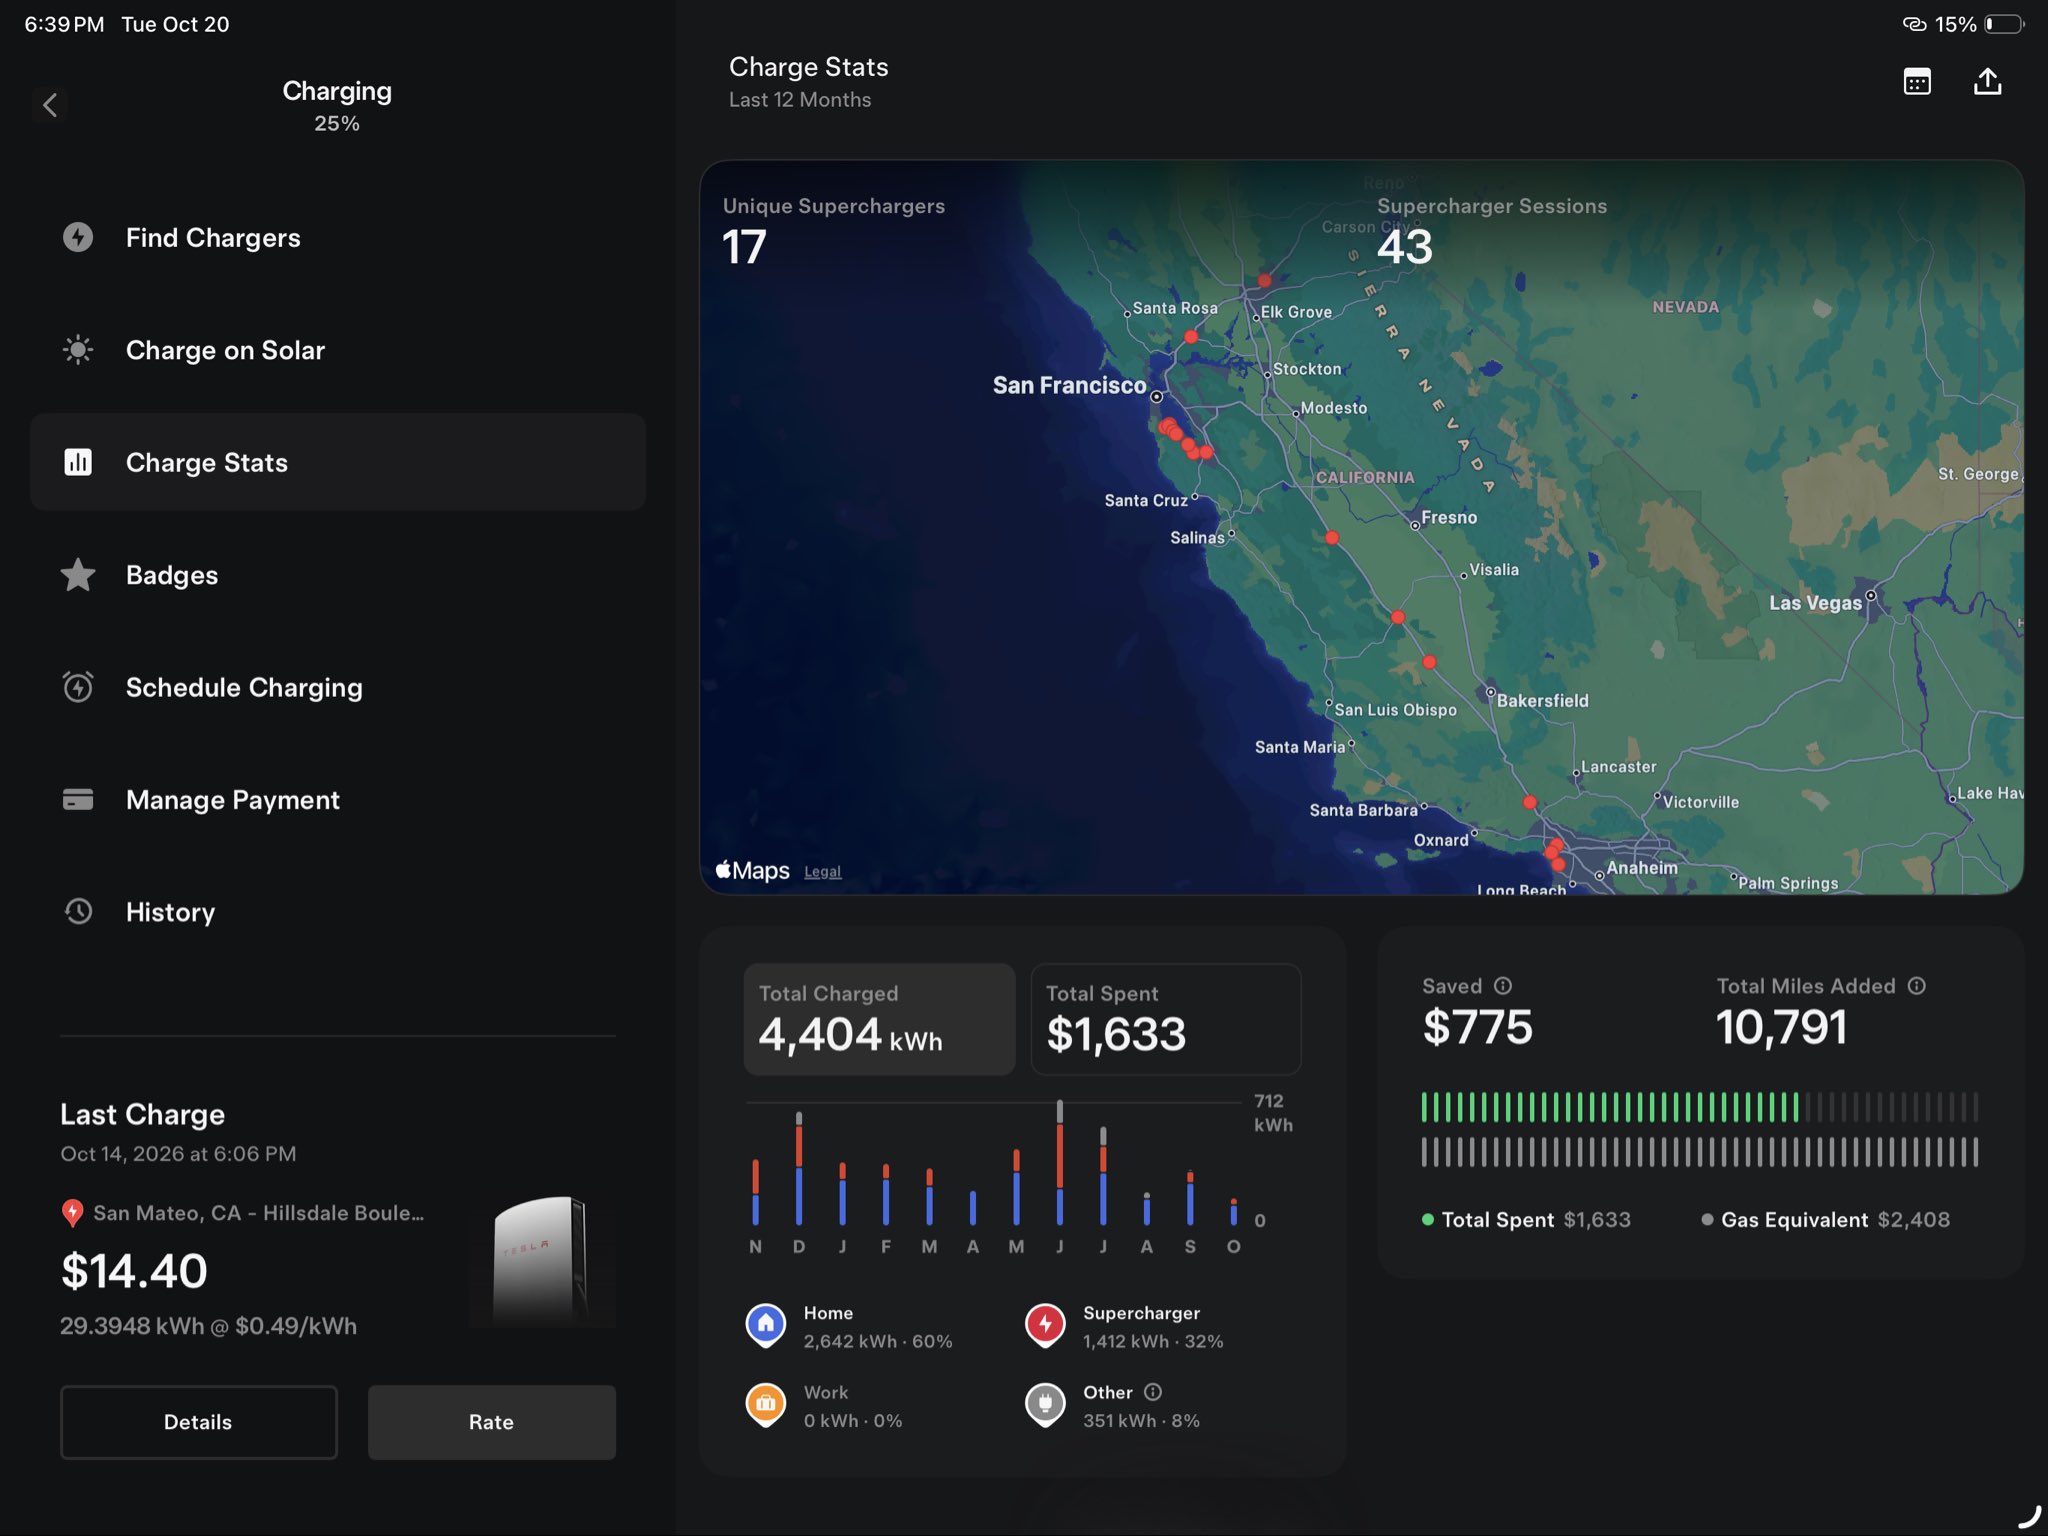
Task: Tap the info icon next to Total Miles Added
Action: 1916,986
